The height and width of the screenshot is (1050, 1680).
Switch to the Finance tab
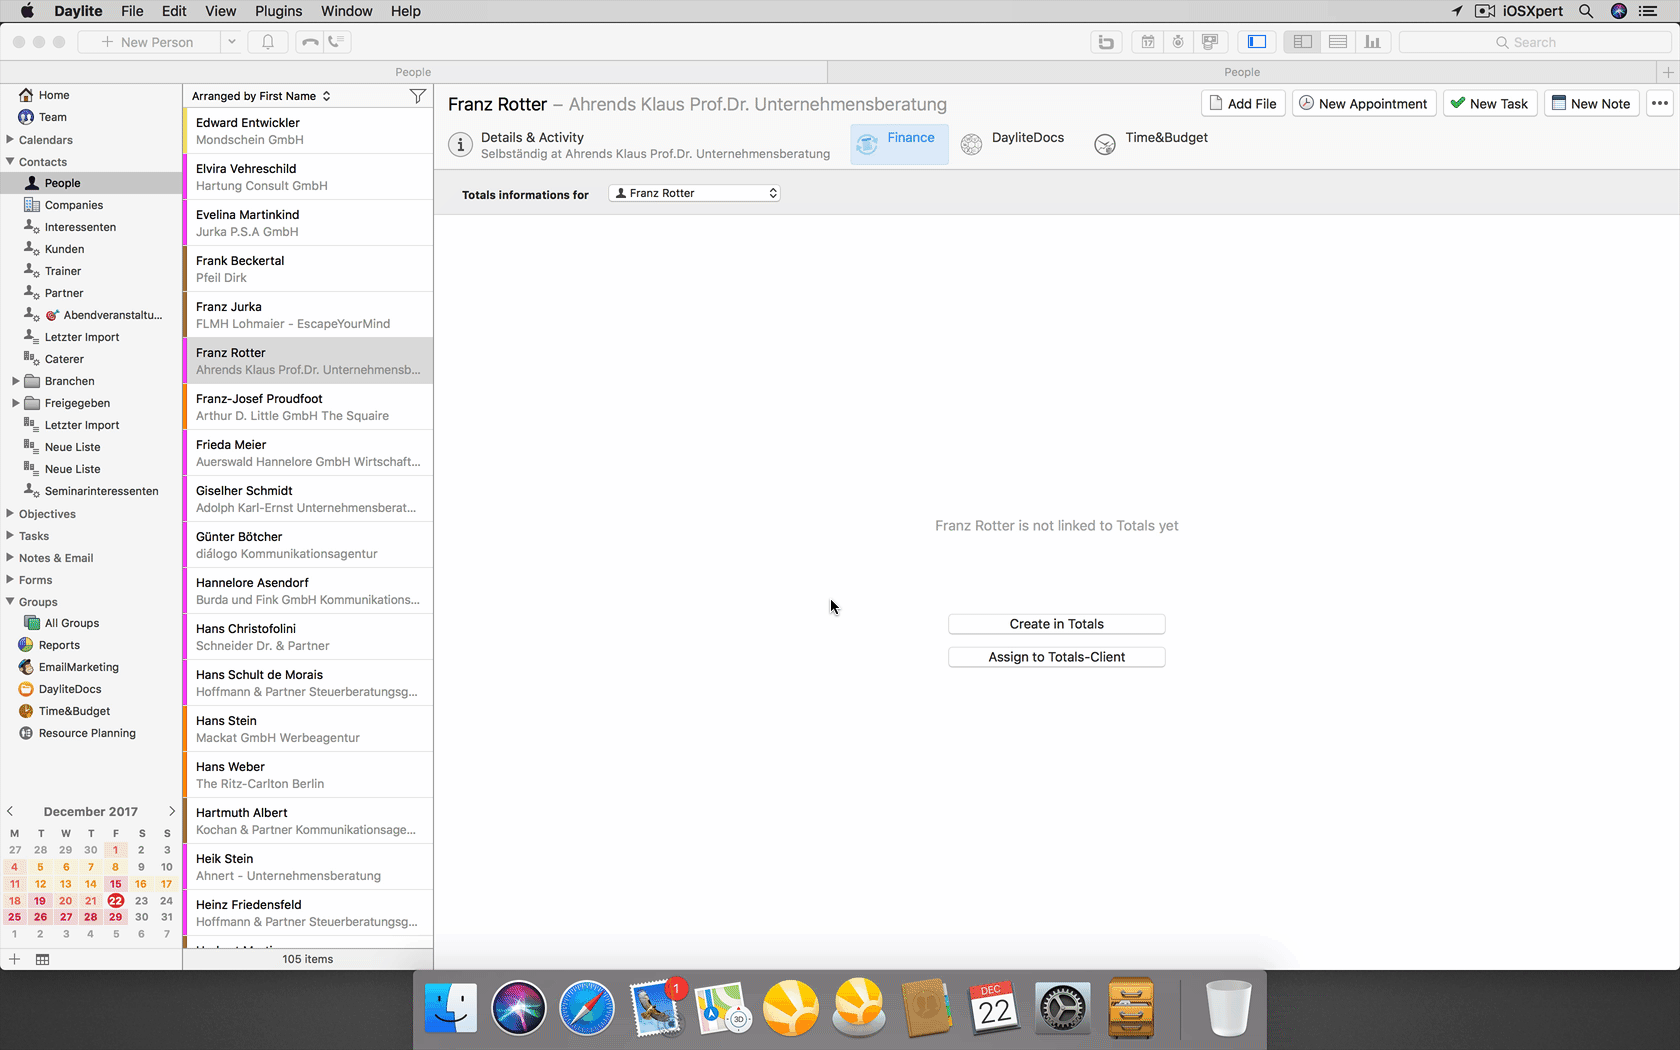[898, 144]
